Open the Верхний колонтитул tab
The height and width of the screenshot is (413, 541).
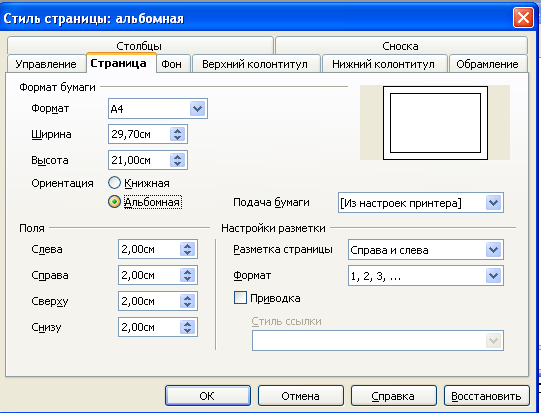255,64
